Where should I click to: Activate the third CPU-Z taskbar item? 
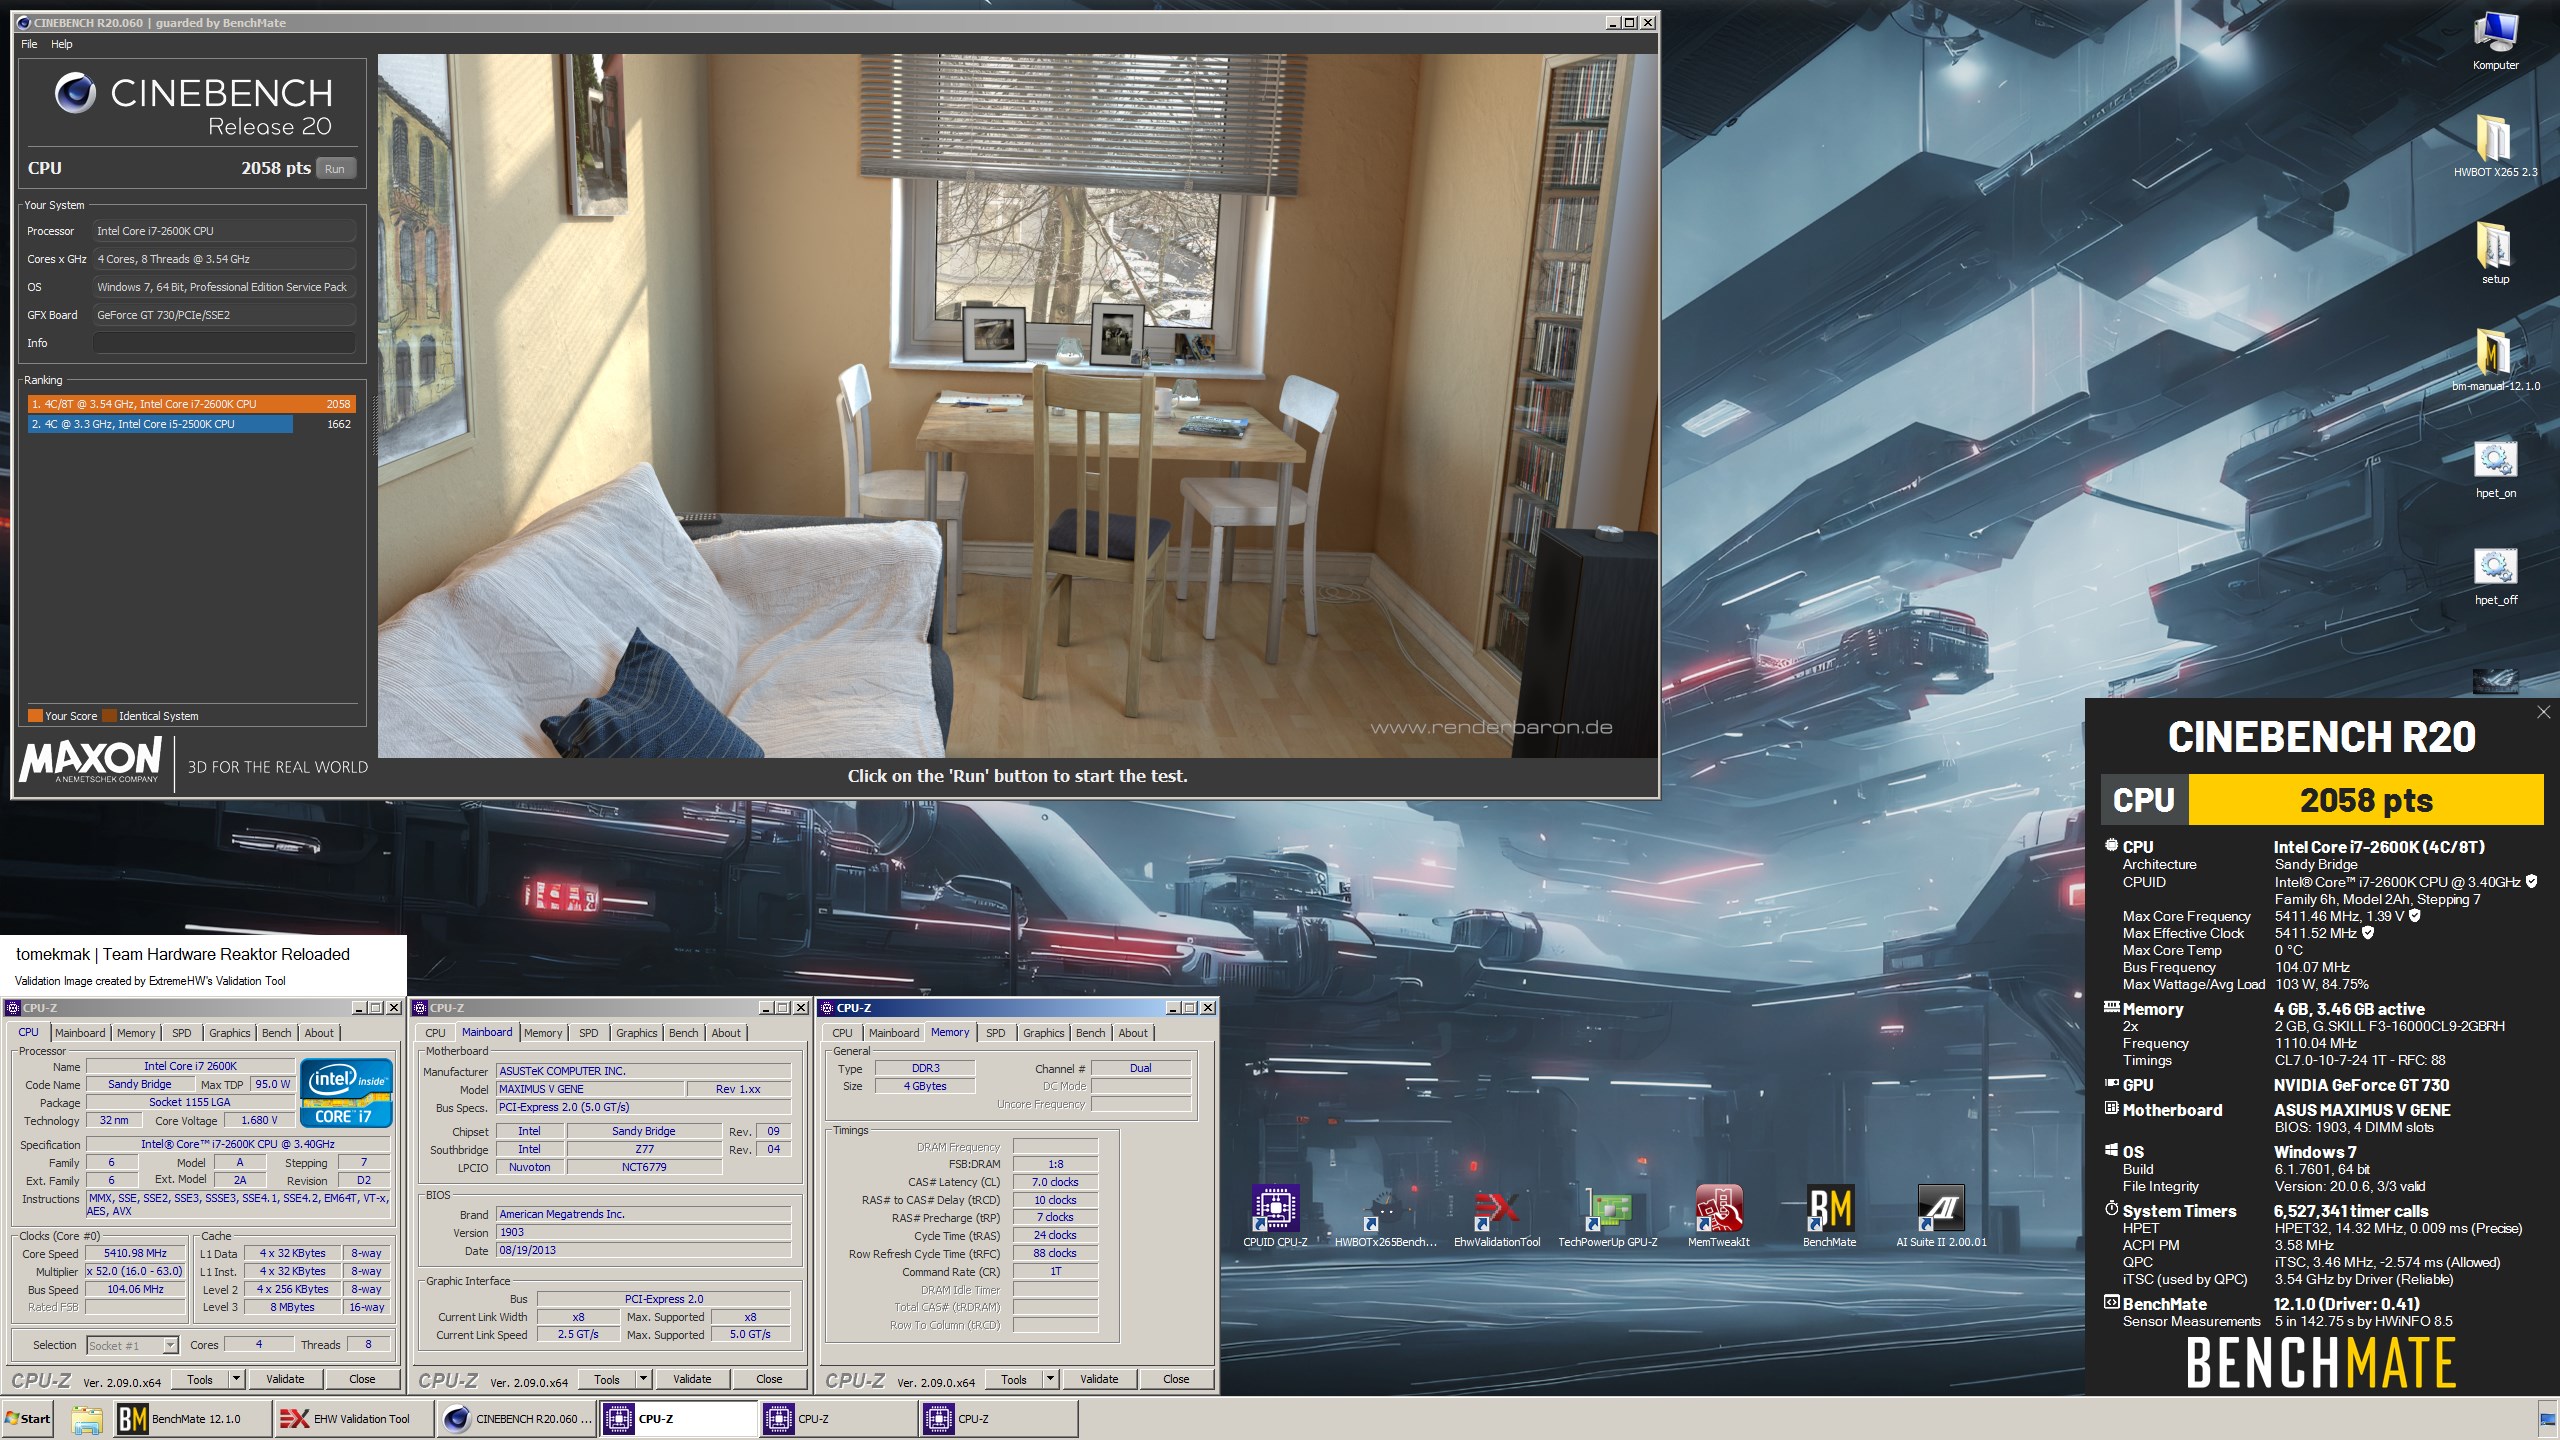[x=999, y=1418]
